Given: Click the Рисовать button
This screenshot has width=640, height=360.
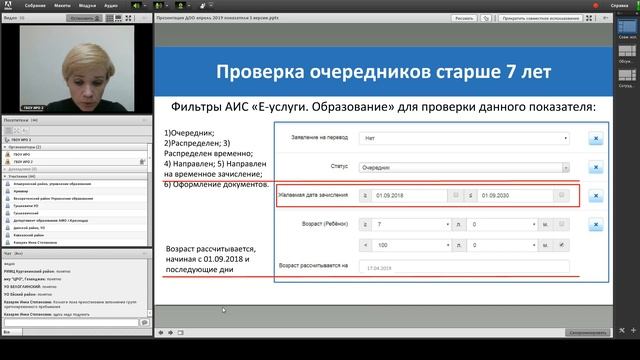Looking at the screenshot, I should tap(464, 18).
